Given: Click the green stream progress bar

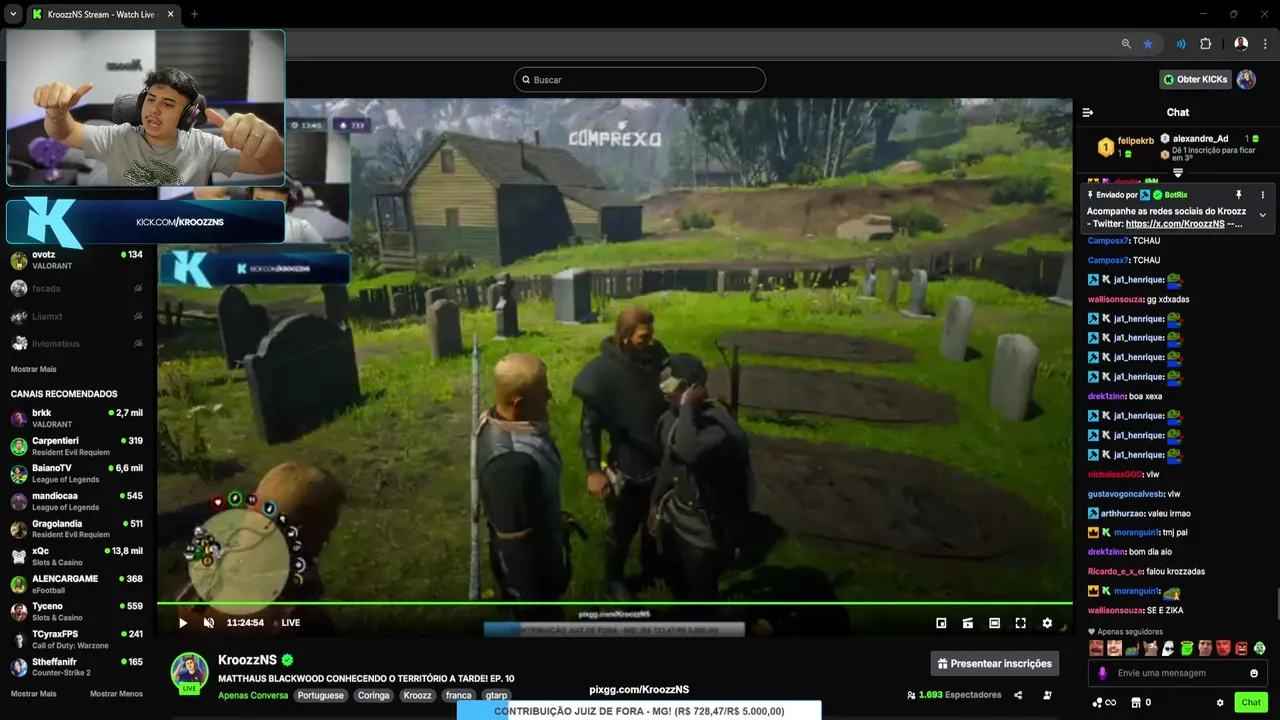Looking at the screenshot, I should point(614,603).
